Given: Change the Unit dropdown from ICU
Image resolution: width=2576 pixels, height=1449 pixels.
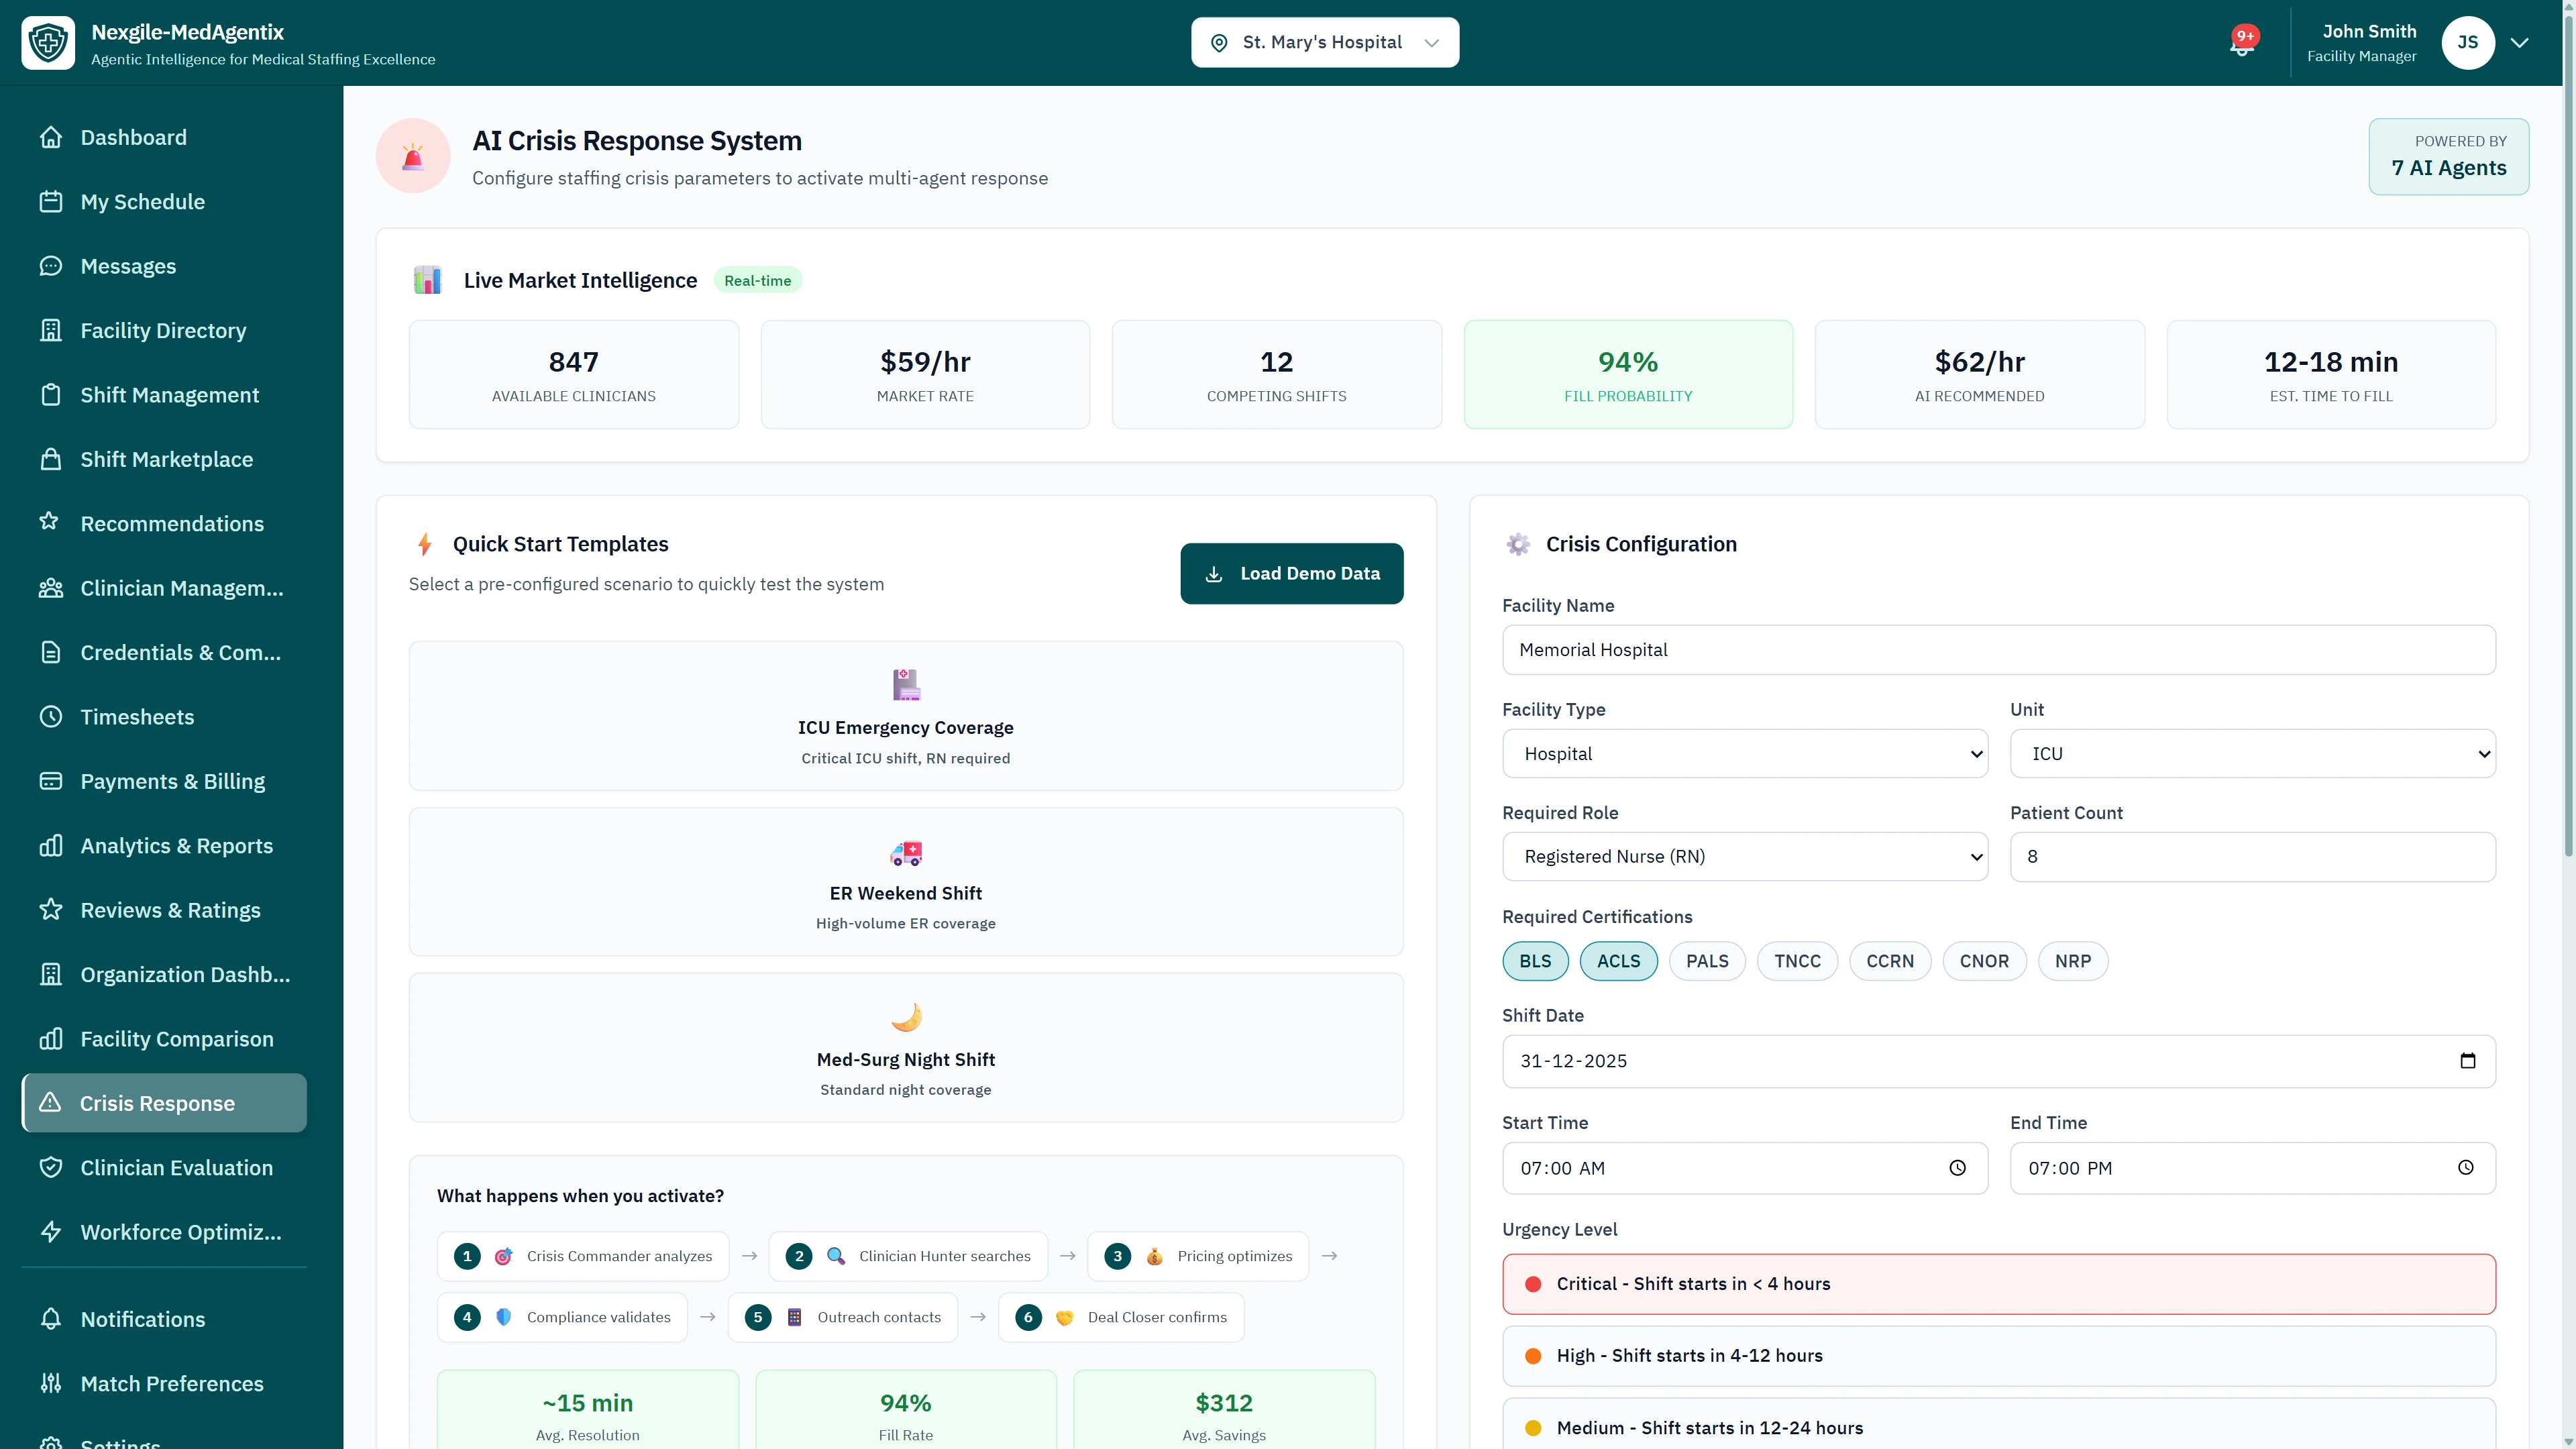Looking at the screenshot, I should 2252,753.
